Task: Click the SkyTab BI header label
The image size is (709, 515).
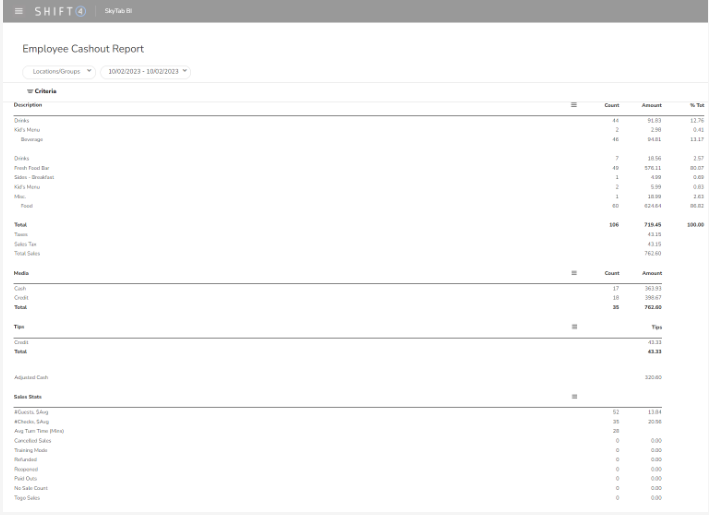Action: pyautogui.click(x=118, y=10)
